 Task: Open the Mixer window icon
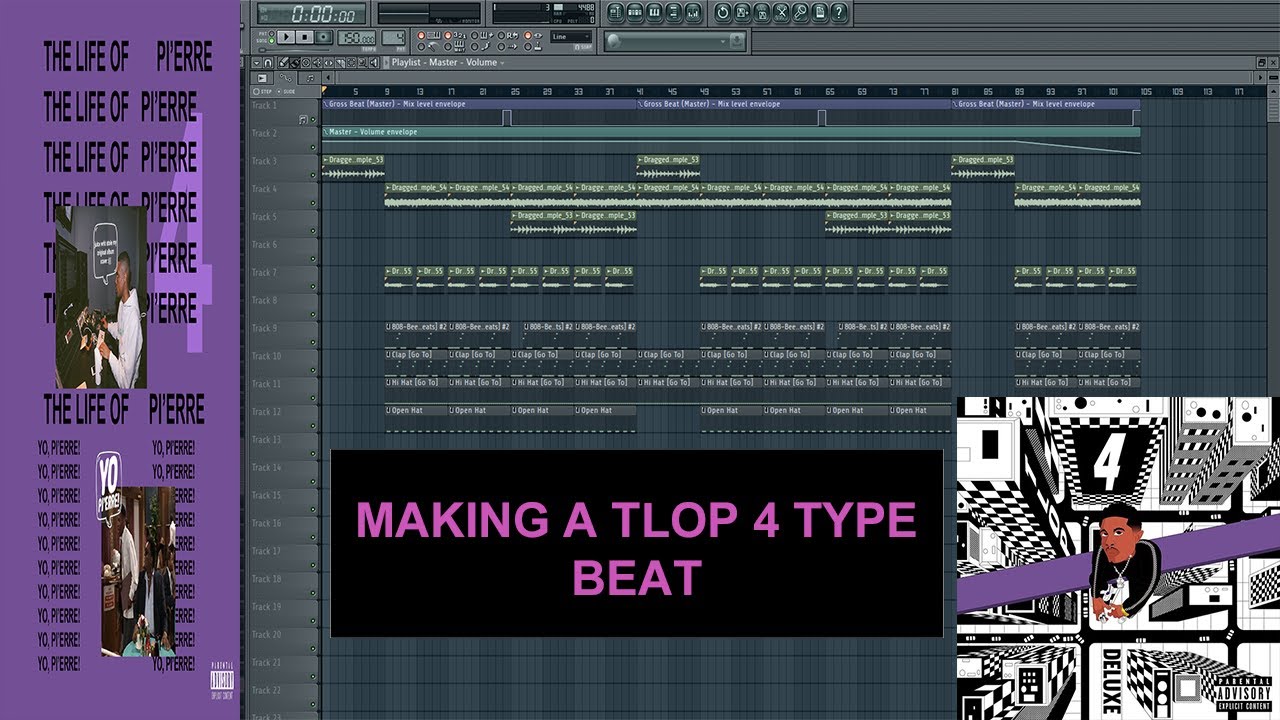pyautogui.click(x=693, y=12)
